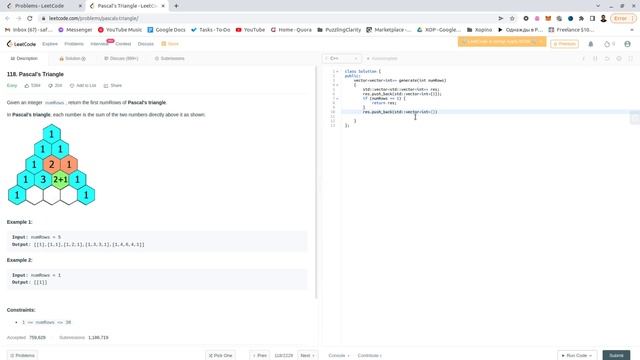Screen dimensions: 640x360
Task: Dislike the problem with thumbs down
Action: pos(50,86)
